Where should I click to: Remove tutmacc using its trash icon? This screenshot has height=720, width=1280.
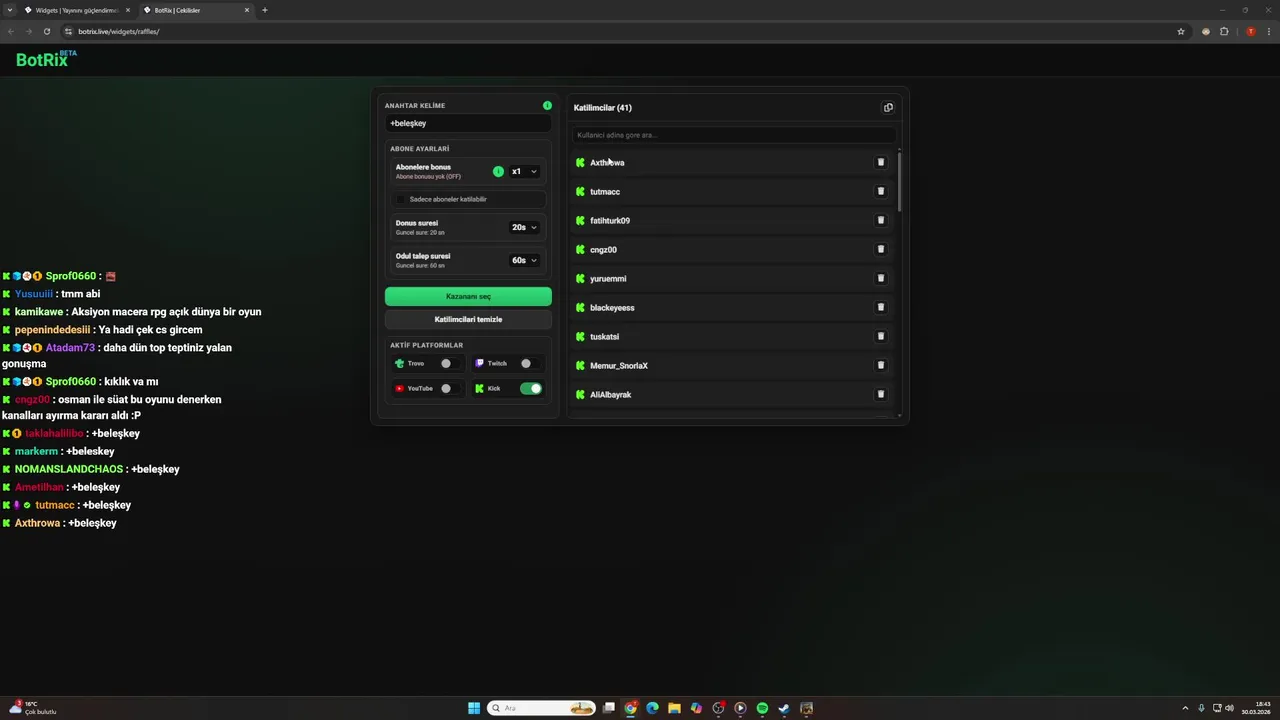(881, 191)
